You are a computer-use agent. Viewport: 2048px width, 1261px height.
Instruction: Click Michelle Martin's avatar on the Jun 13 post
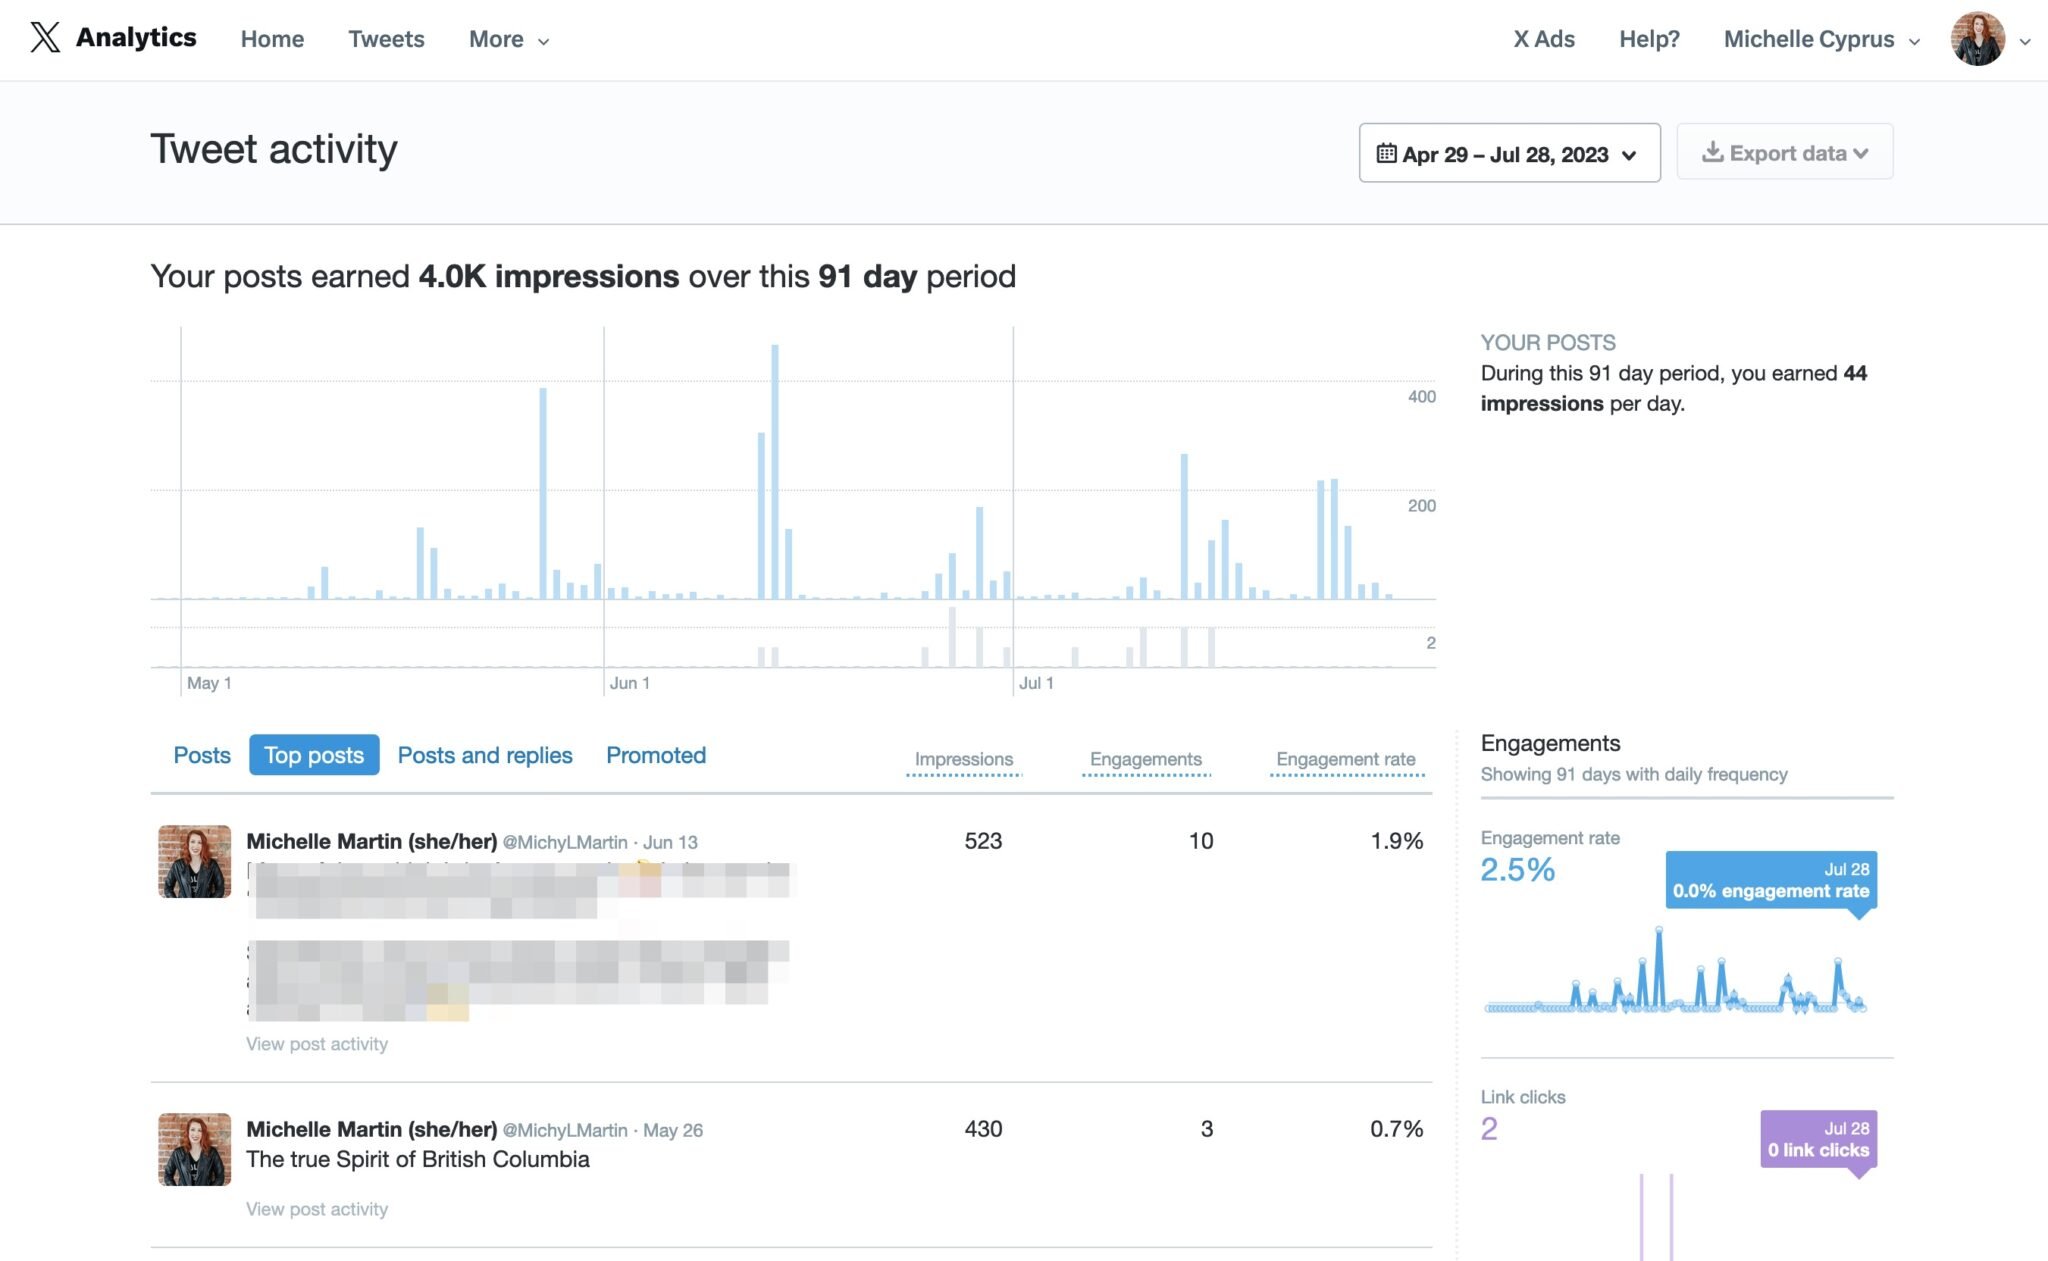click(193, 860)
